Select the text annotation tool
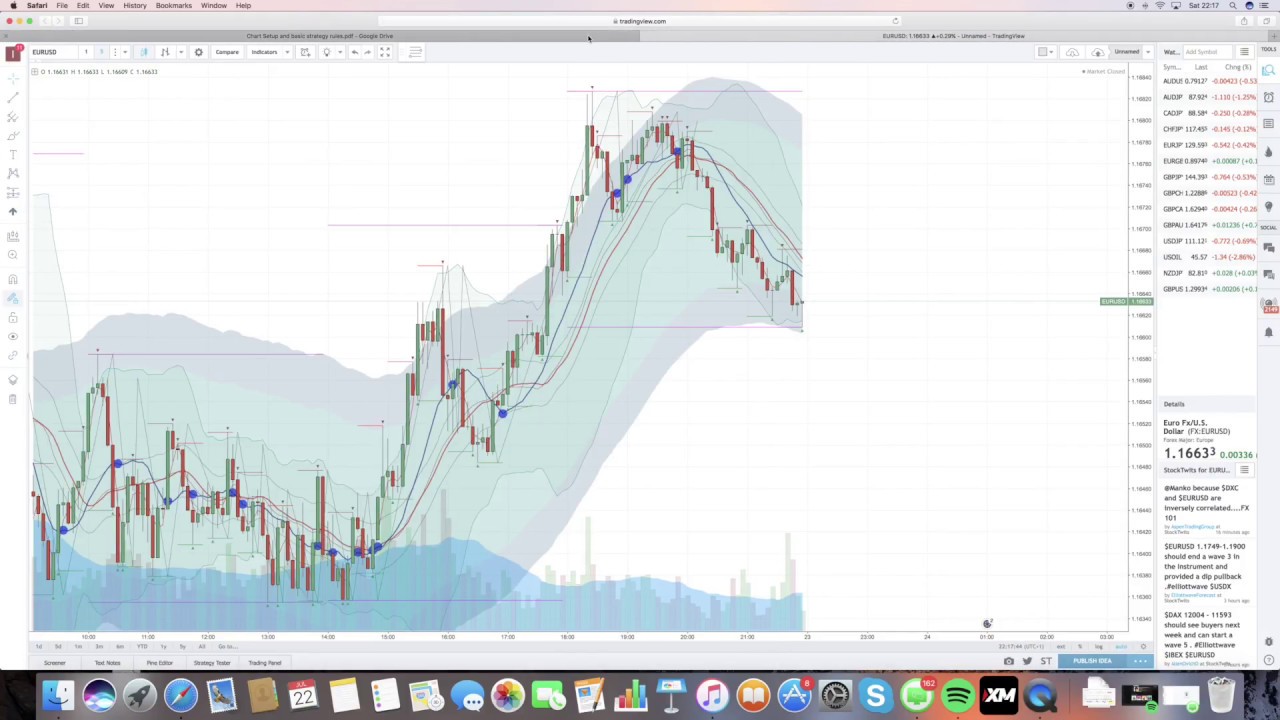The image size is (1280, 720). click(x=13, y=155)
